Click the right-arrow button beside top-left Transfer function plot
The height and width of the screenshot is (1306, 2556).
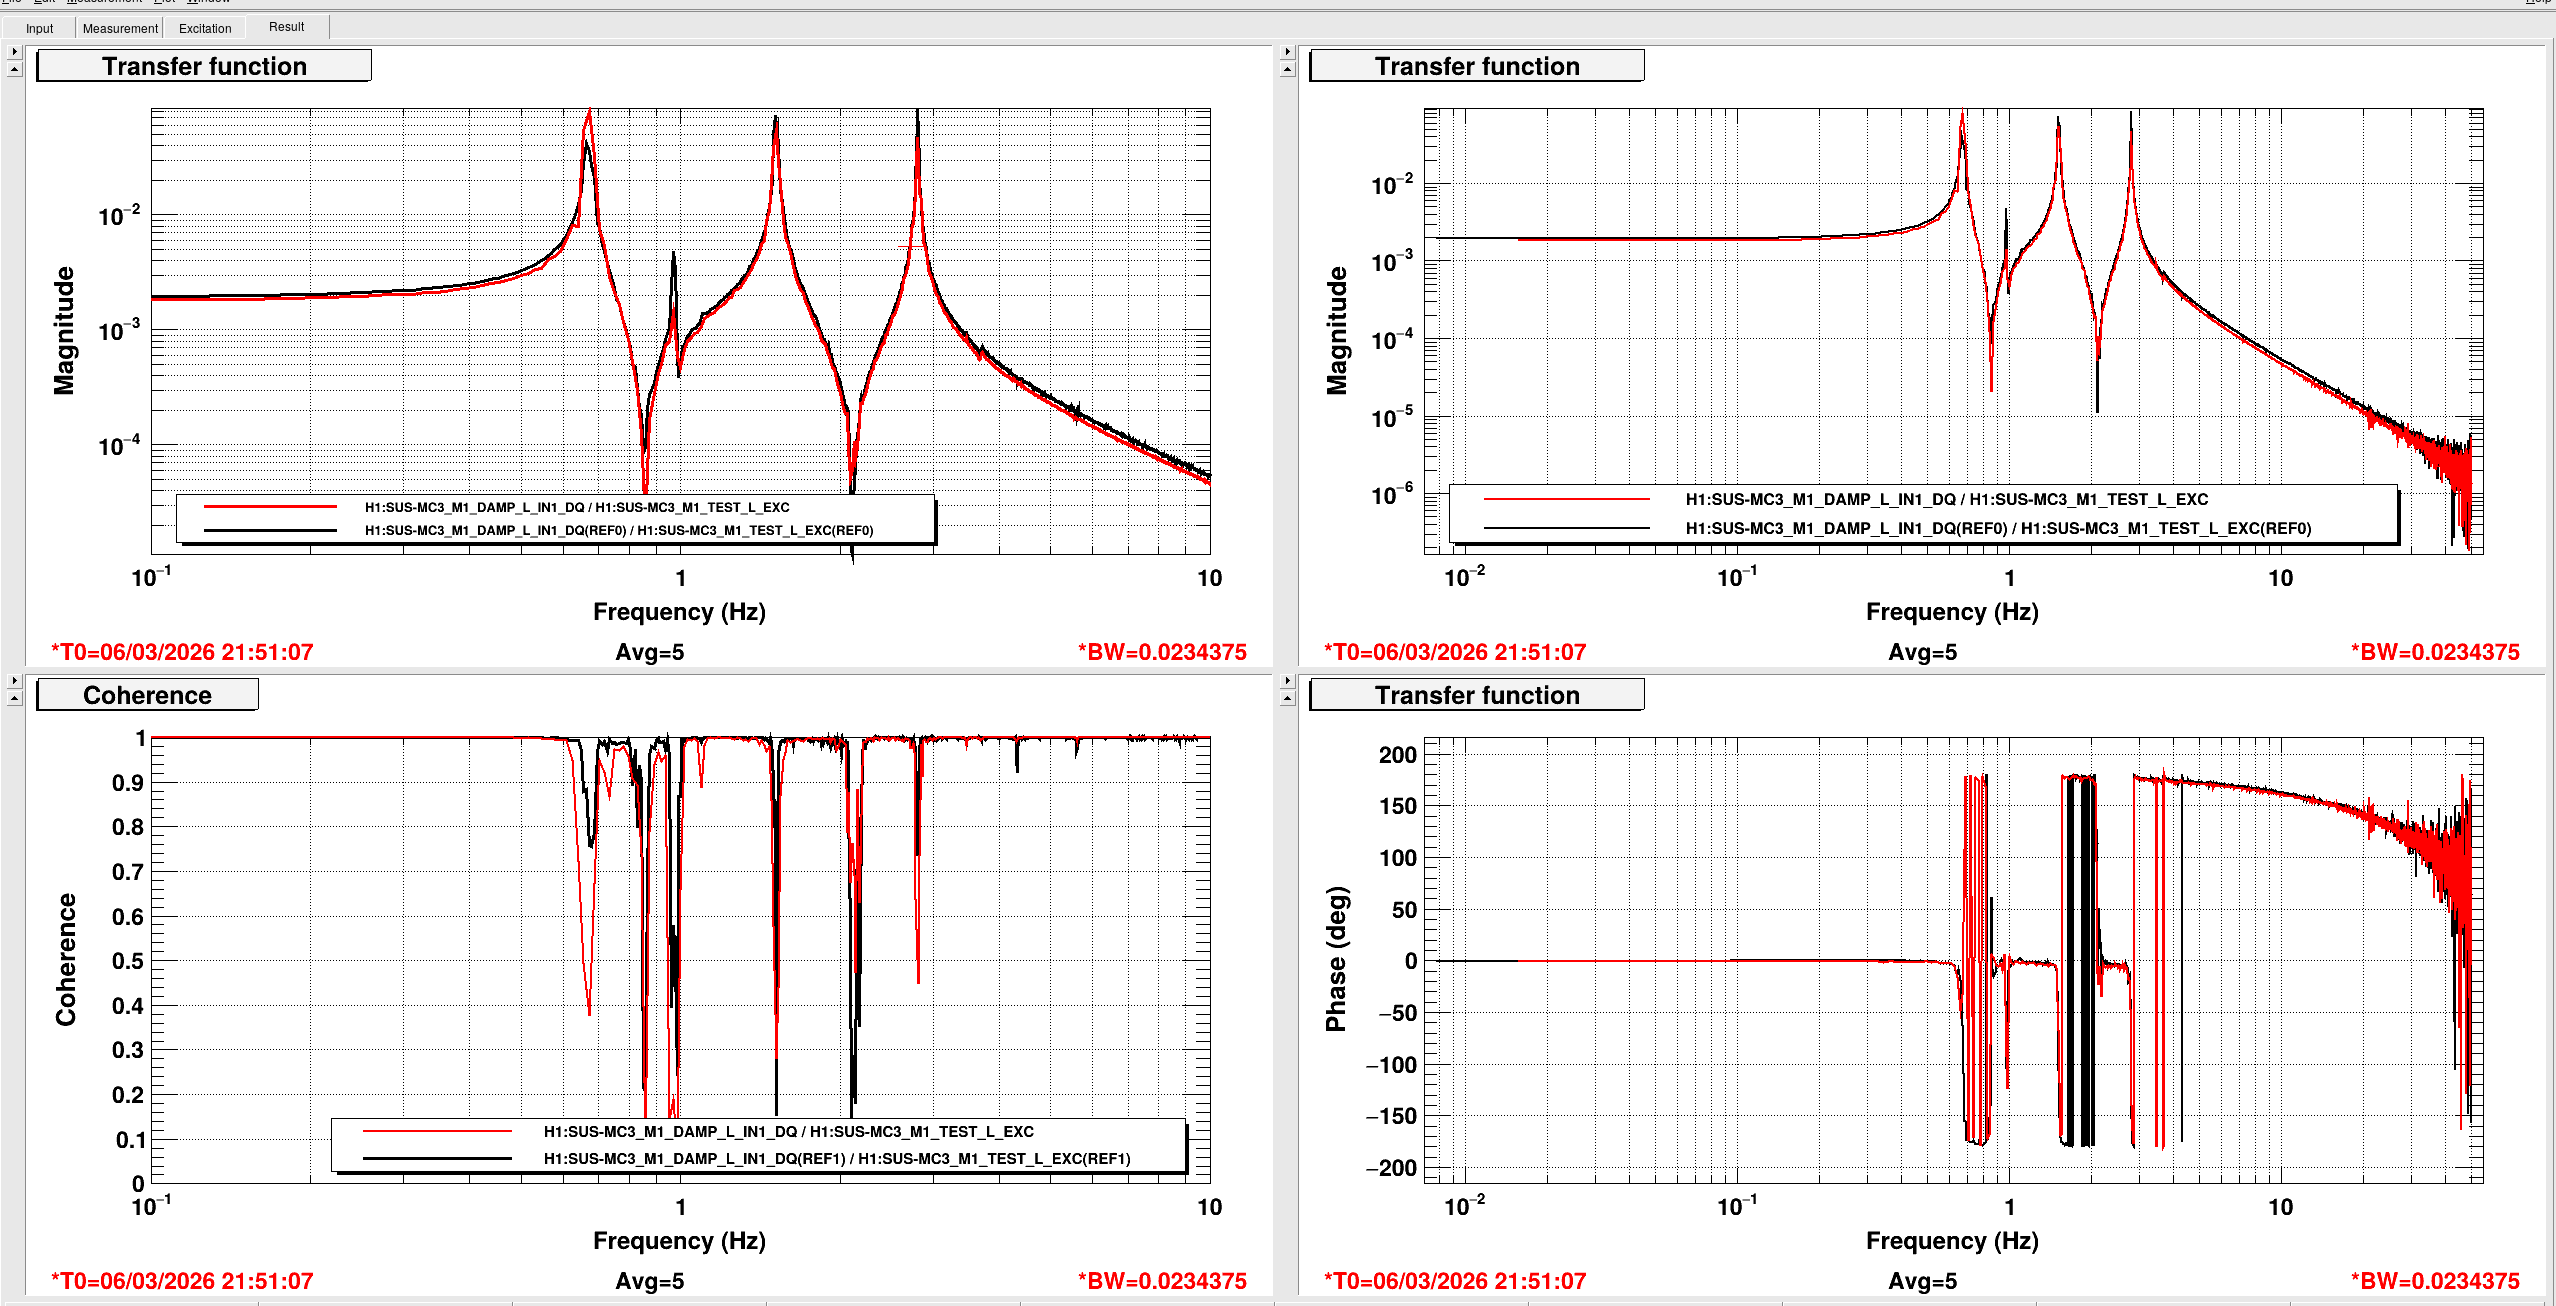click(14, 52)
